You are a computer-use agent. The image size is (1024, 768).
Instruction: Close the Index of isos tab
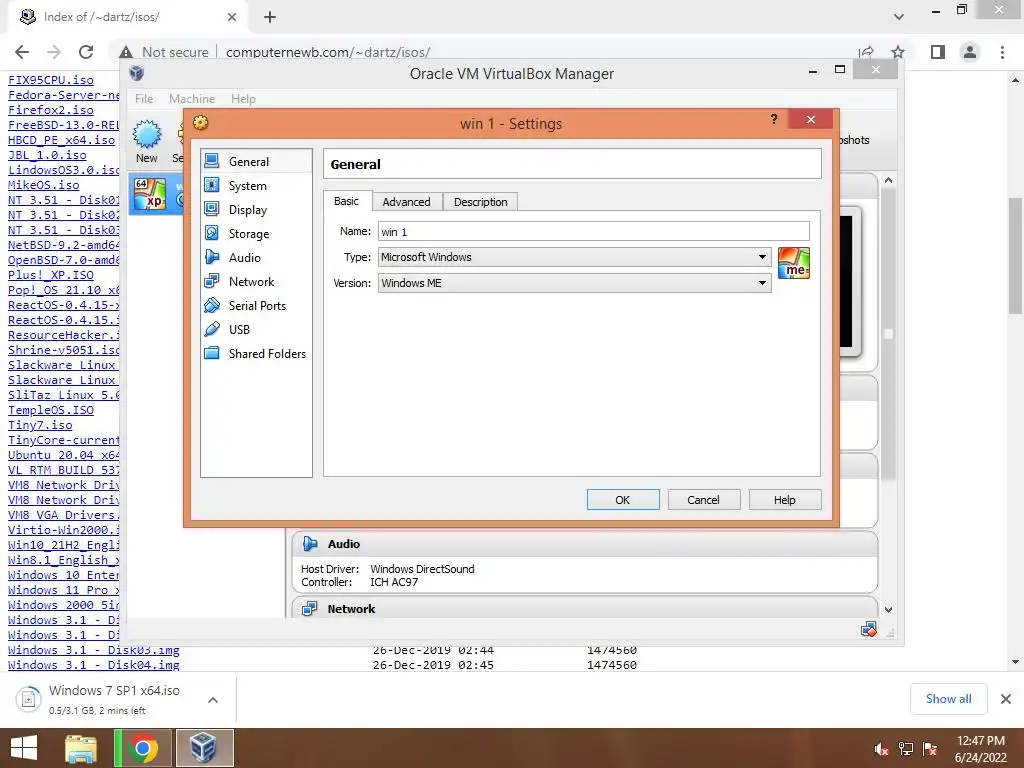[x=232, y=17]
